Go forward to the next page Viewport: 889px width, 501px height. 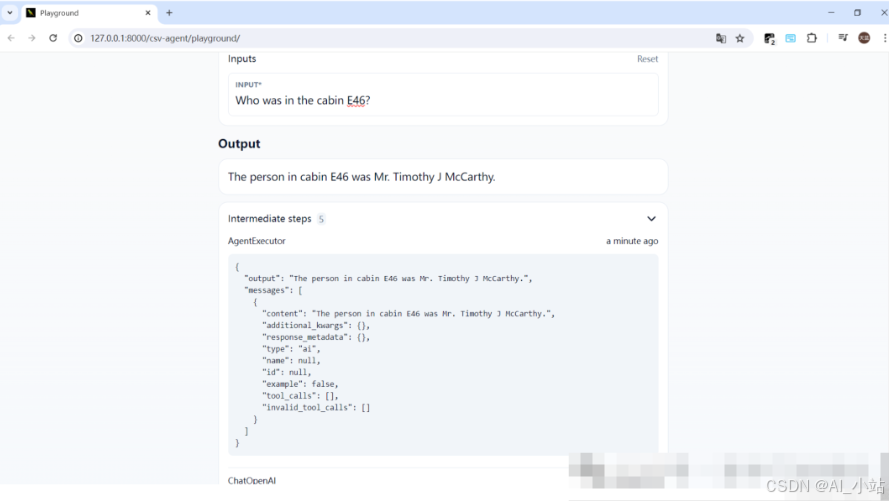[31, 38]
